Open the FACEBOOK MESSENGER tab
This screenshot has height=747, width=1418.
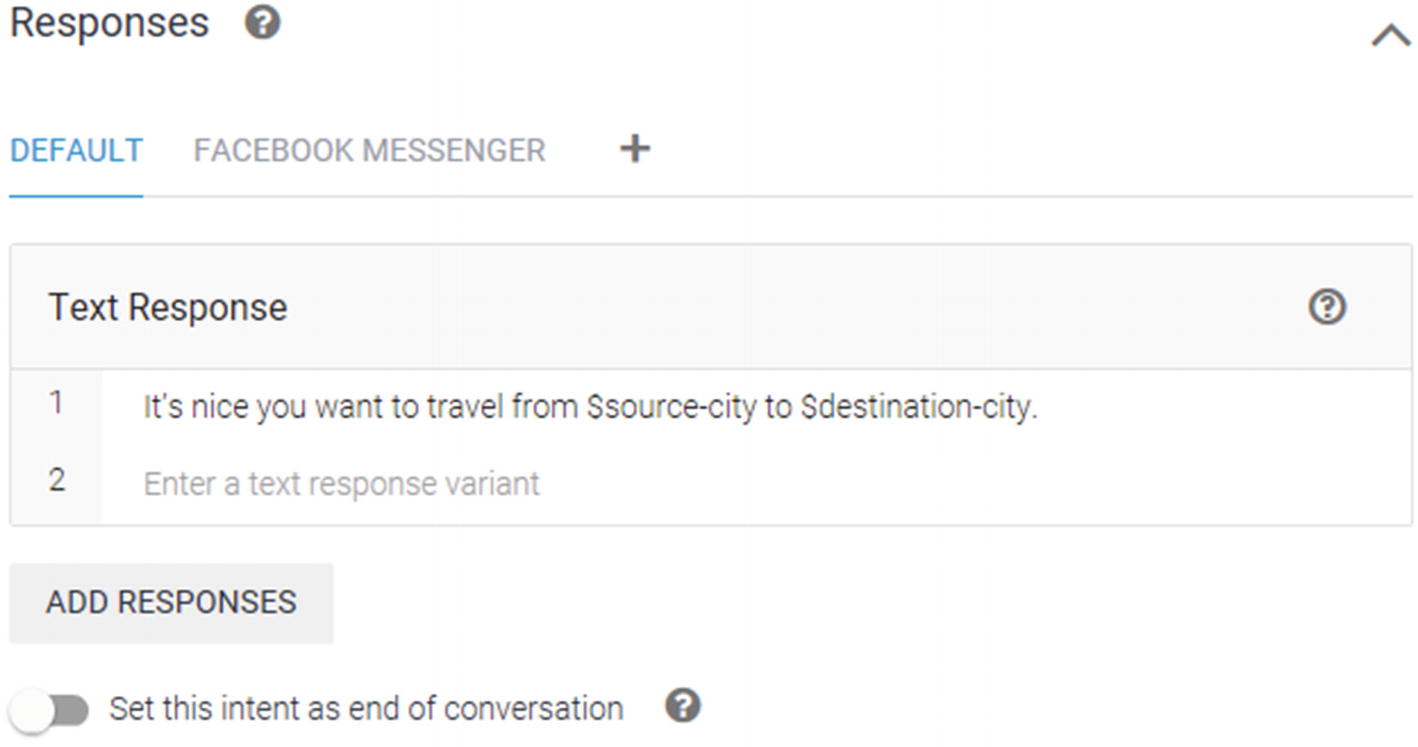tap(369, 150)
